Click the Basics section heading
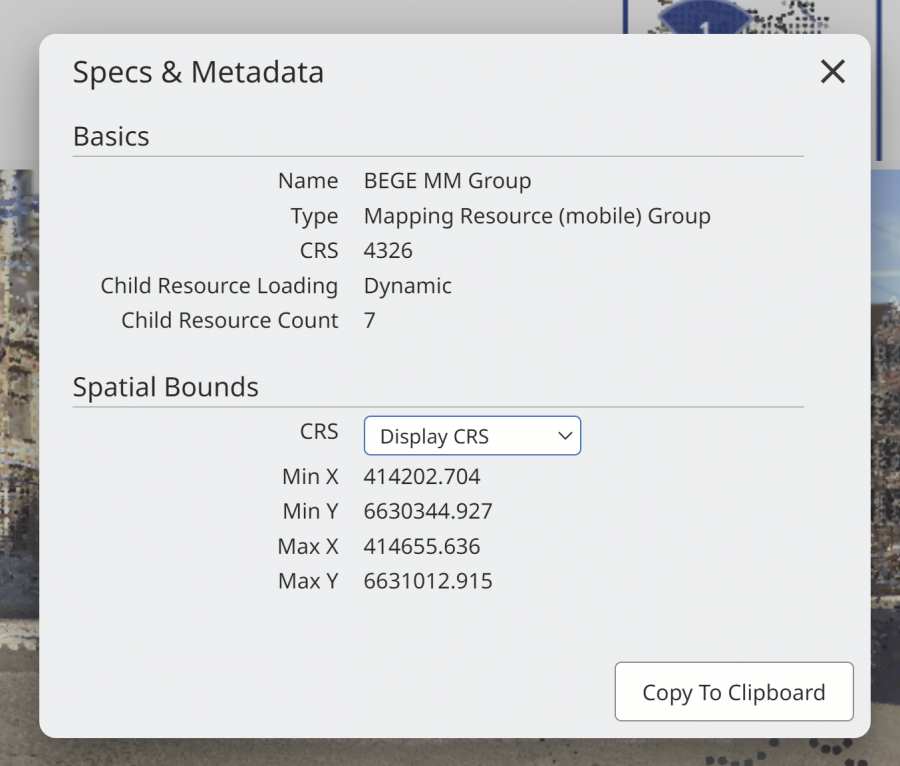The image size is (900, 766). [111, 137]
